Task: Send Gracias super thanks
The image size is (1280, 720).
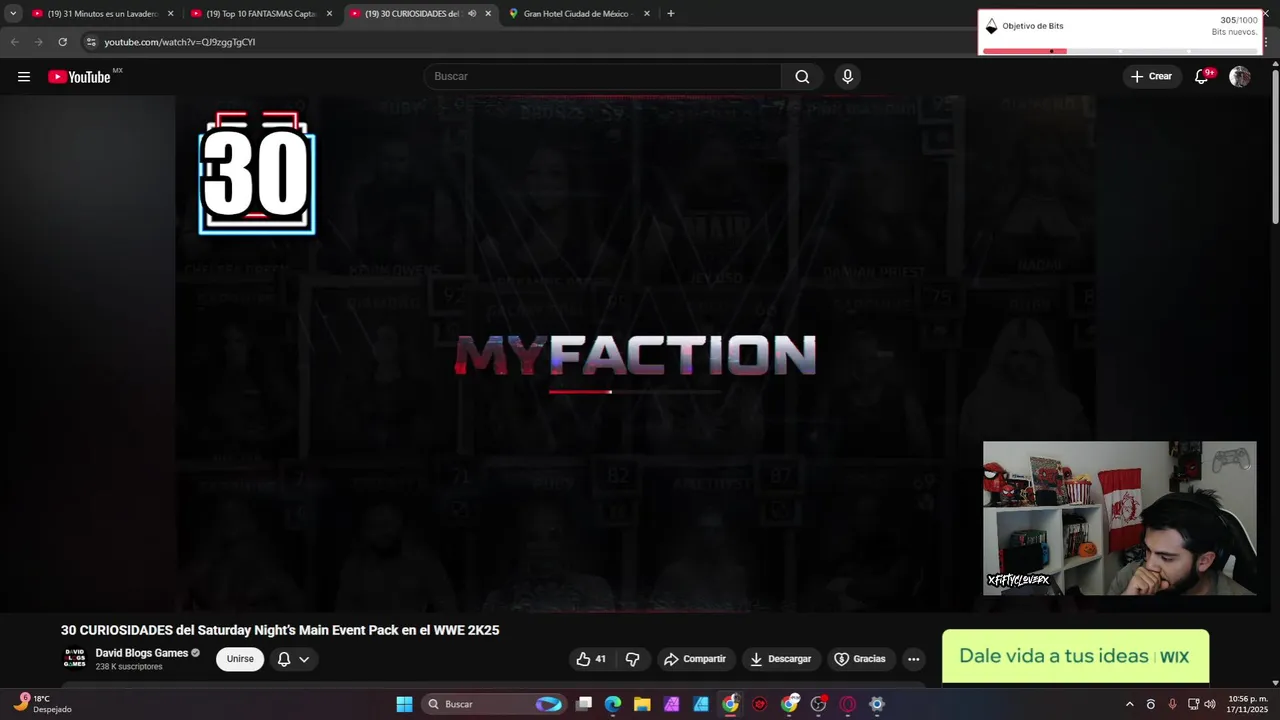Action: (860, 659)
